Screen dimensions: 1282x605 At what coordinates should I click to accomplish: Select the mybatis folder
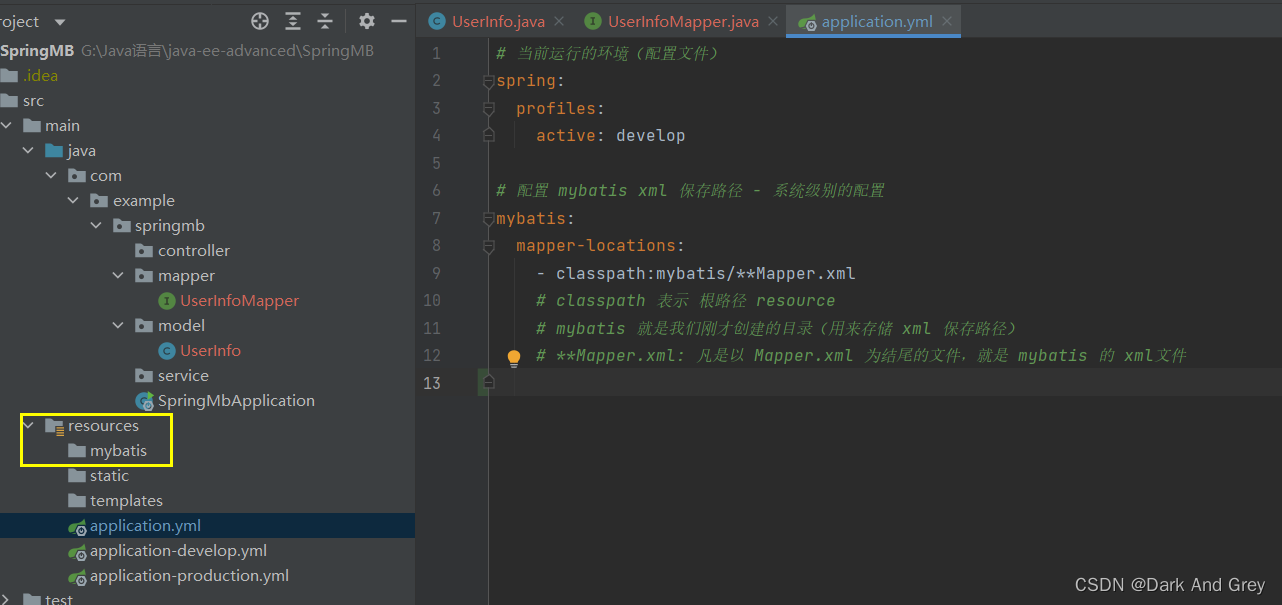118,450
